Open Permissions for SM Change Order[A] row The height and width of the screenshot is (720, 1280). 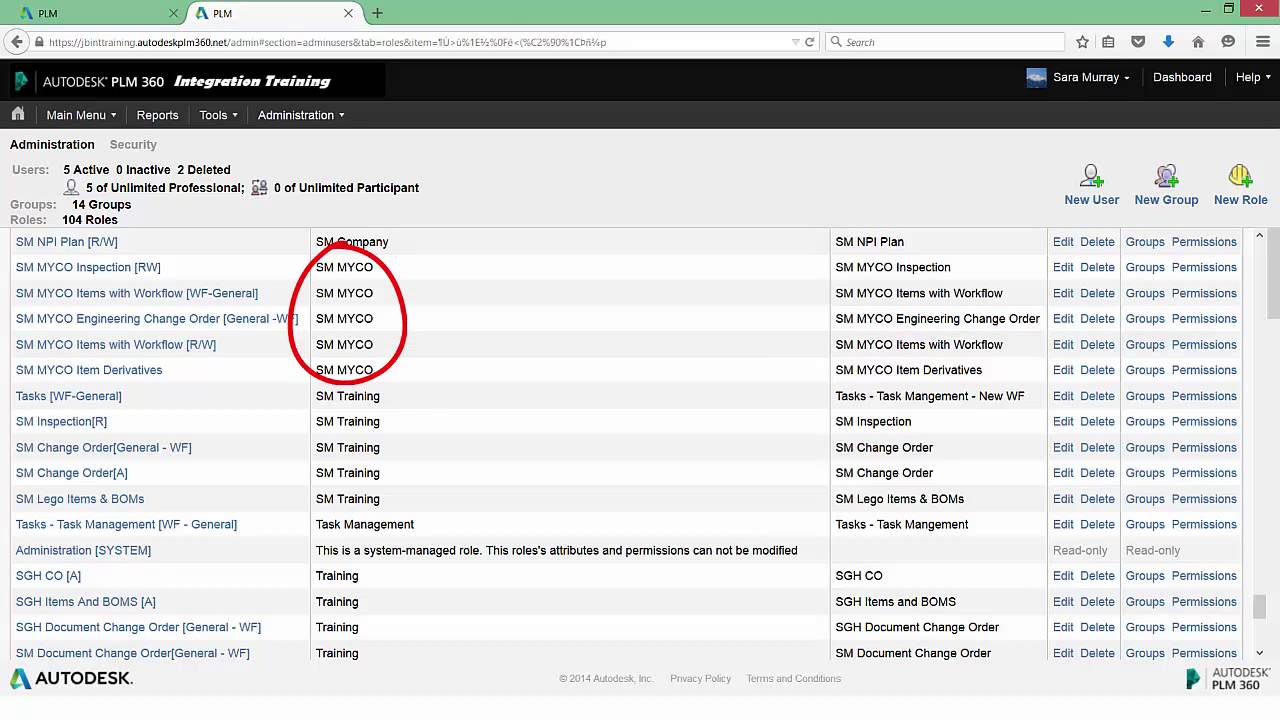coord(1204,473)
